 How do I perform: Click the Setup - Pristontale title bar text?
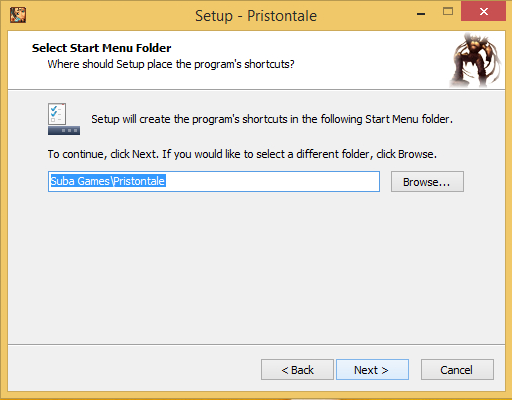(256, 16)
